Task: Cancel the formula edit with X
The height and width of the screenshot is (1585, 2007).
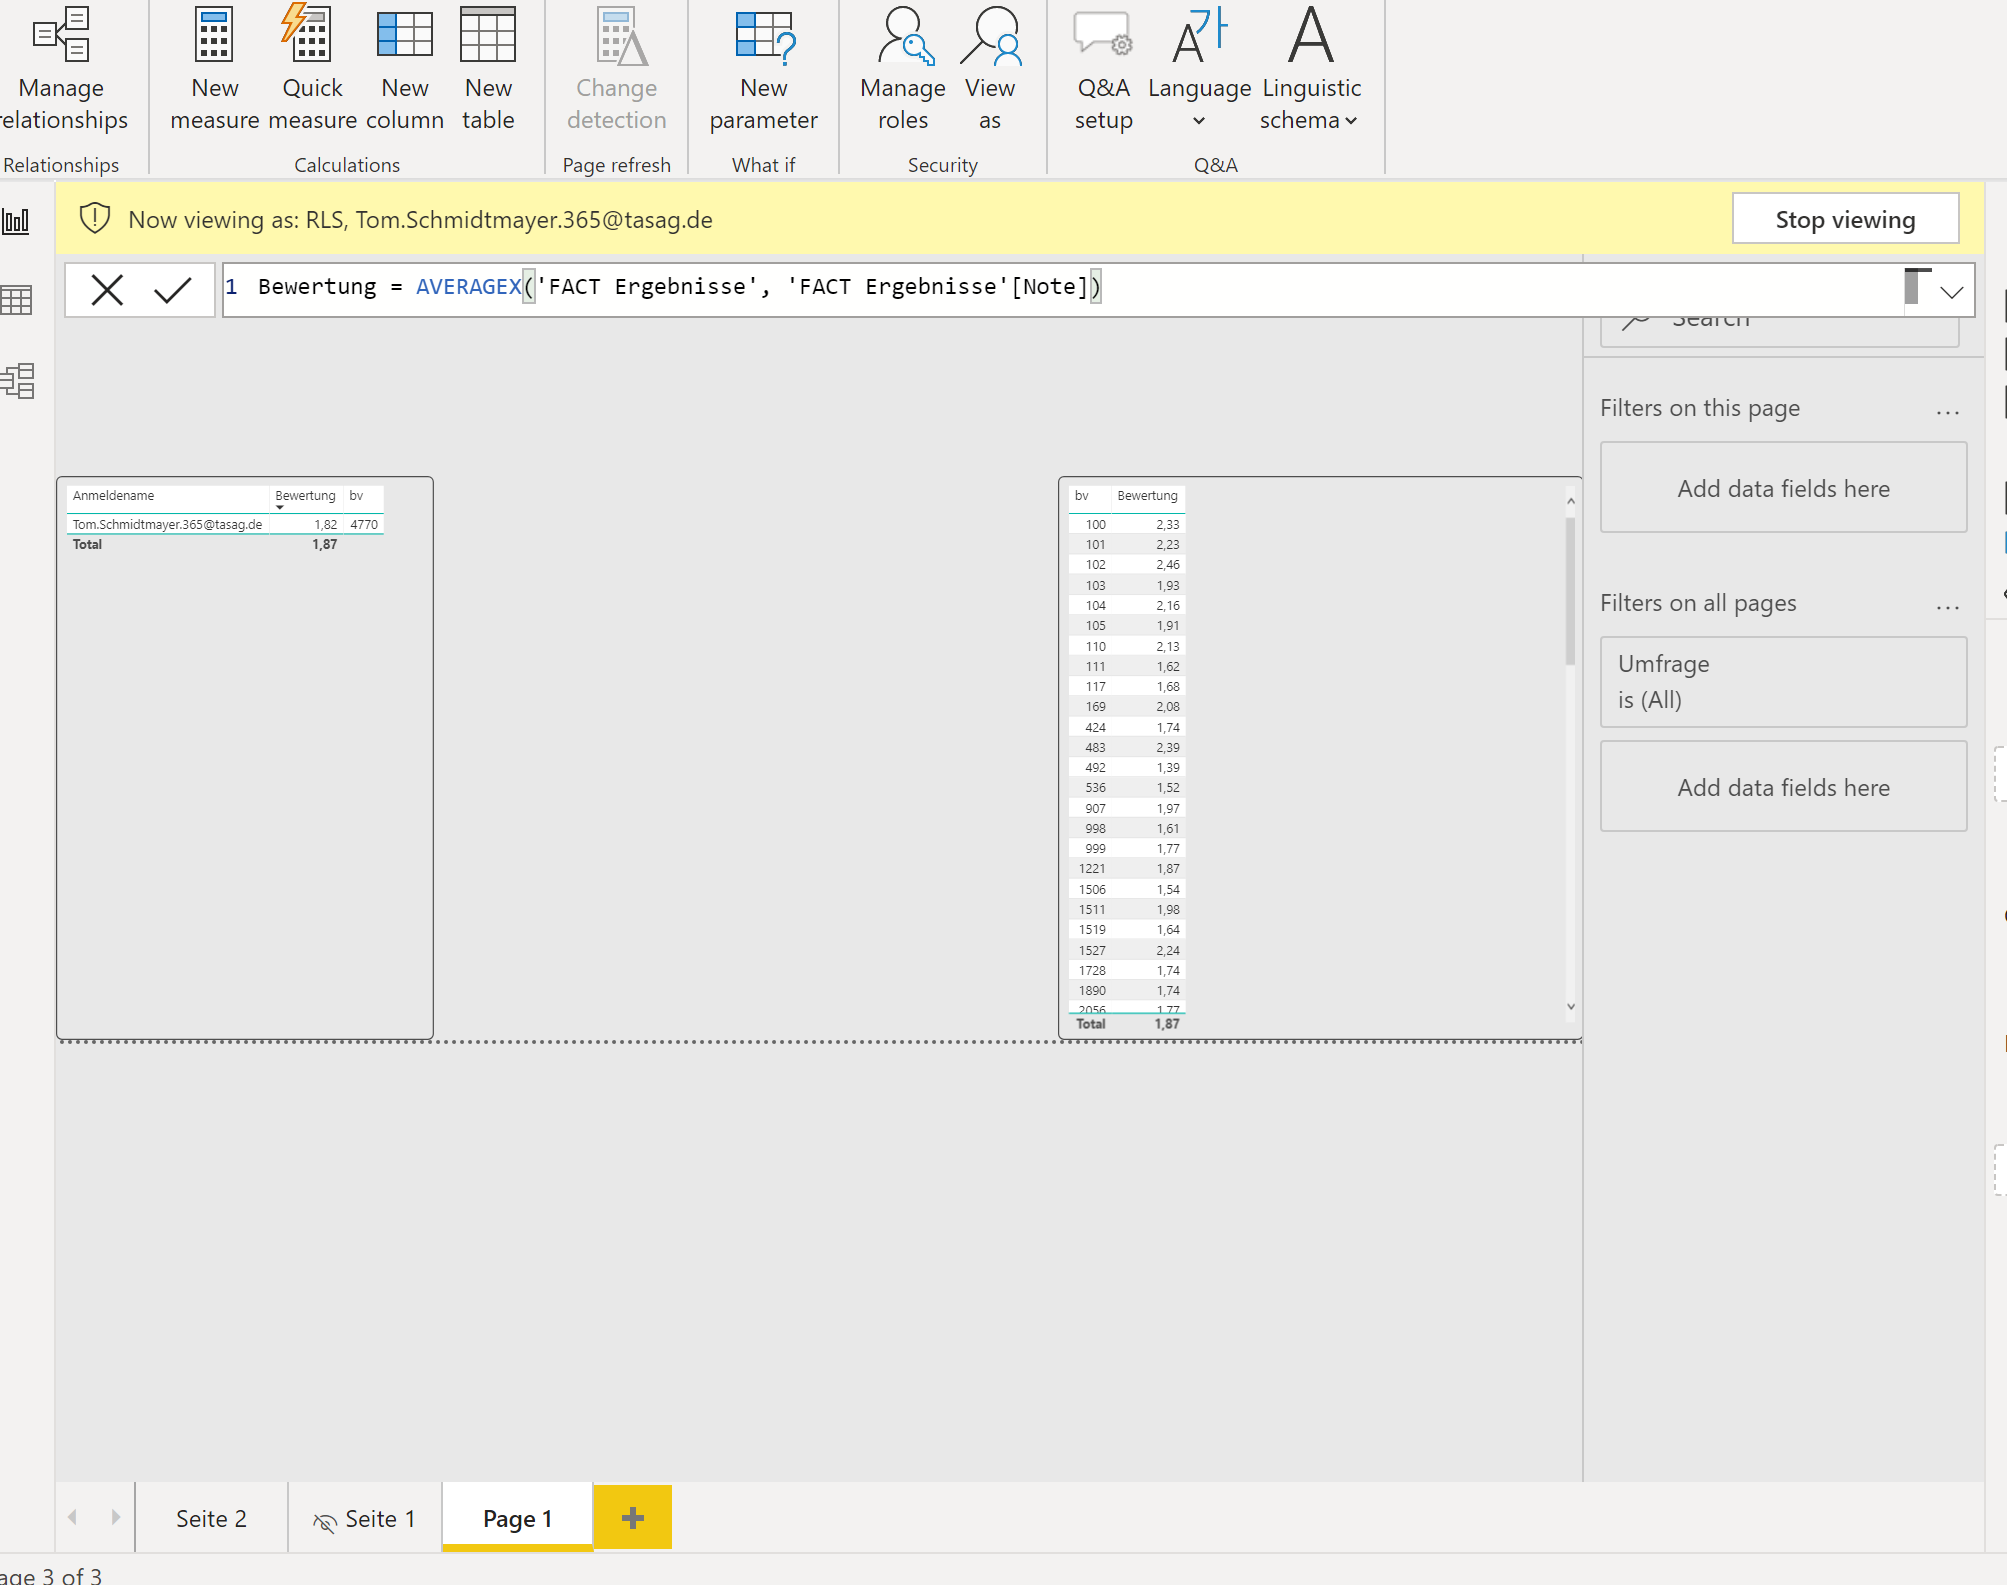Action: (x=107, y=290)
